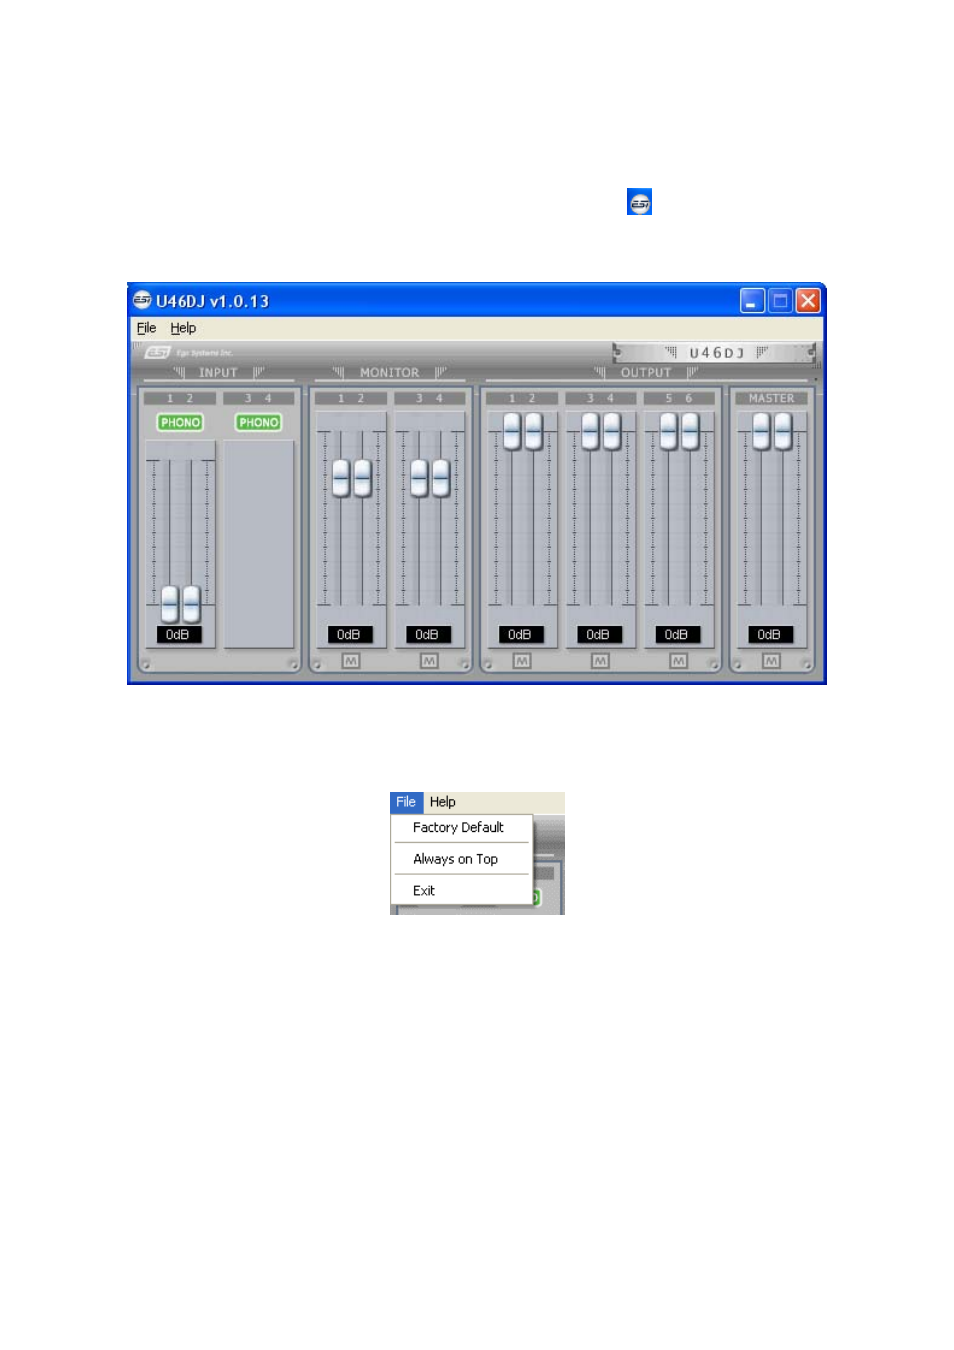This screenshot has width=954, height=1350.
Task: Mute the master channel
Action: click(771, 661)
